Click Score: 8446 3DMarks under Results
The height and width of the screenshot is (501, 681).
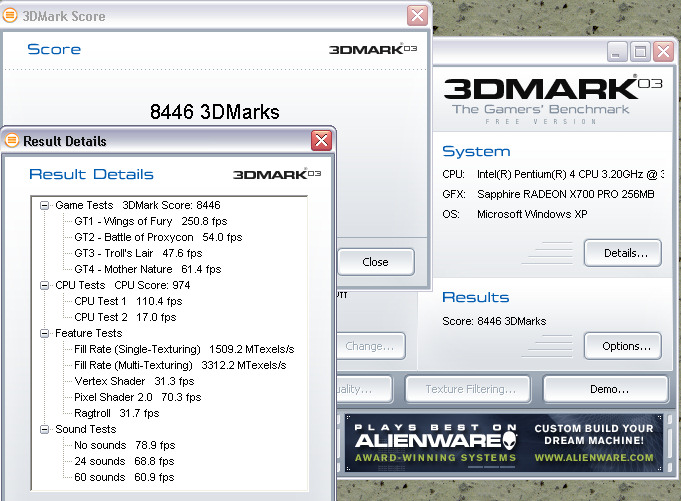(x=494, y=321)
